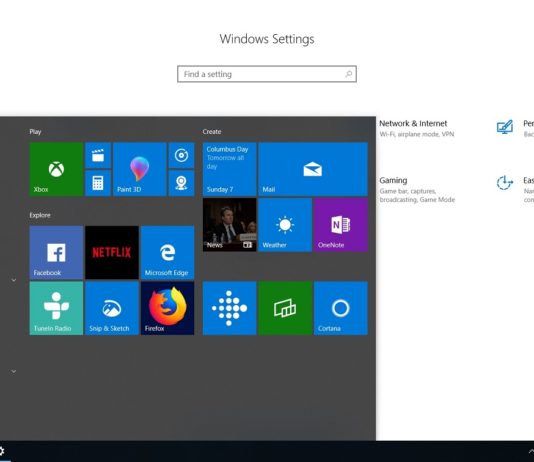Open the green monitor chart tile
This screenshot has width=534, height=462.
tap(285, 308)
